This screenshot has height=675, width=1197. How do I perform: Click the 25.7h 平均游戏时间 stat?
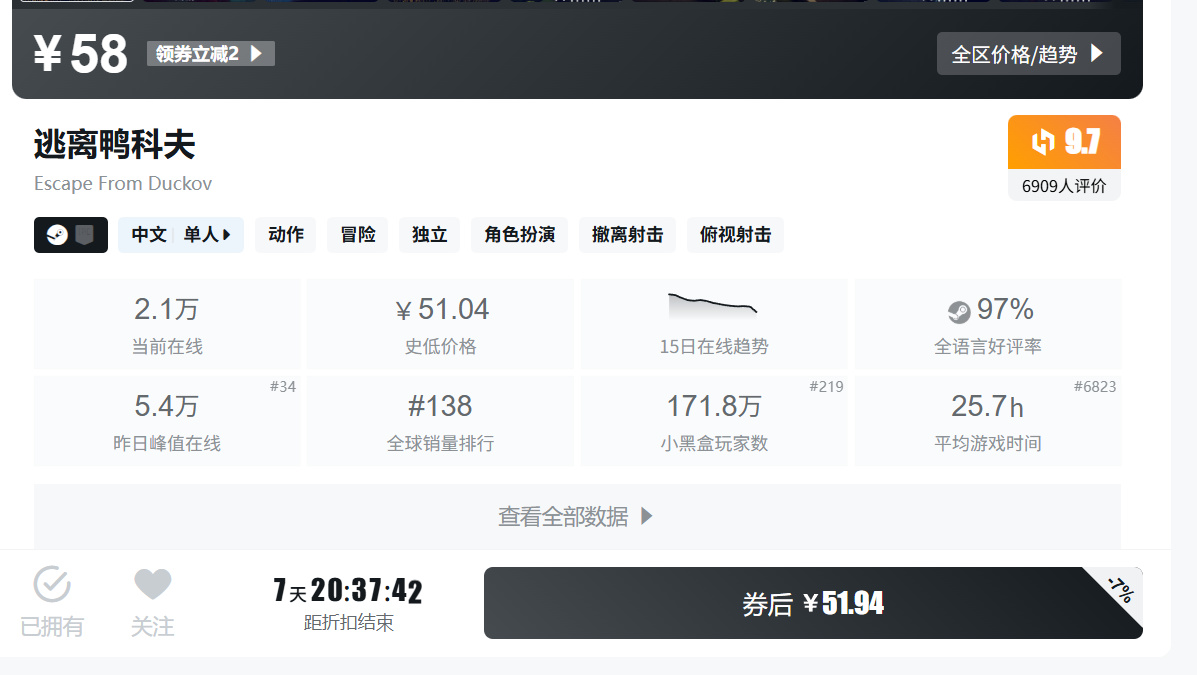click(988, 421)
